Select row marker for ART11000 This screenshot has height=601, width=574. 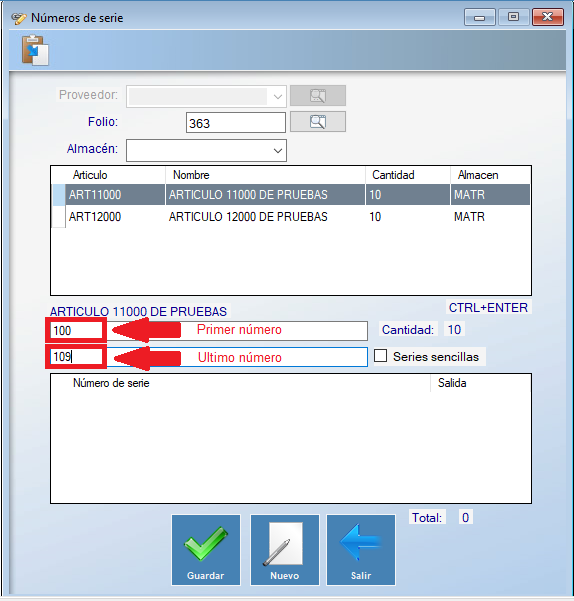tap(58, 195)
